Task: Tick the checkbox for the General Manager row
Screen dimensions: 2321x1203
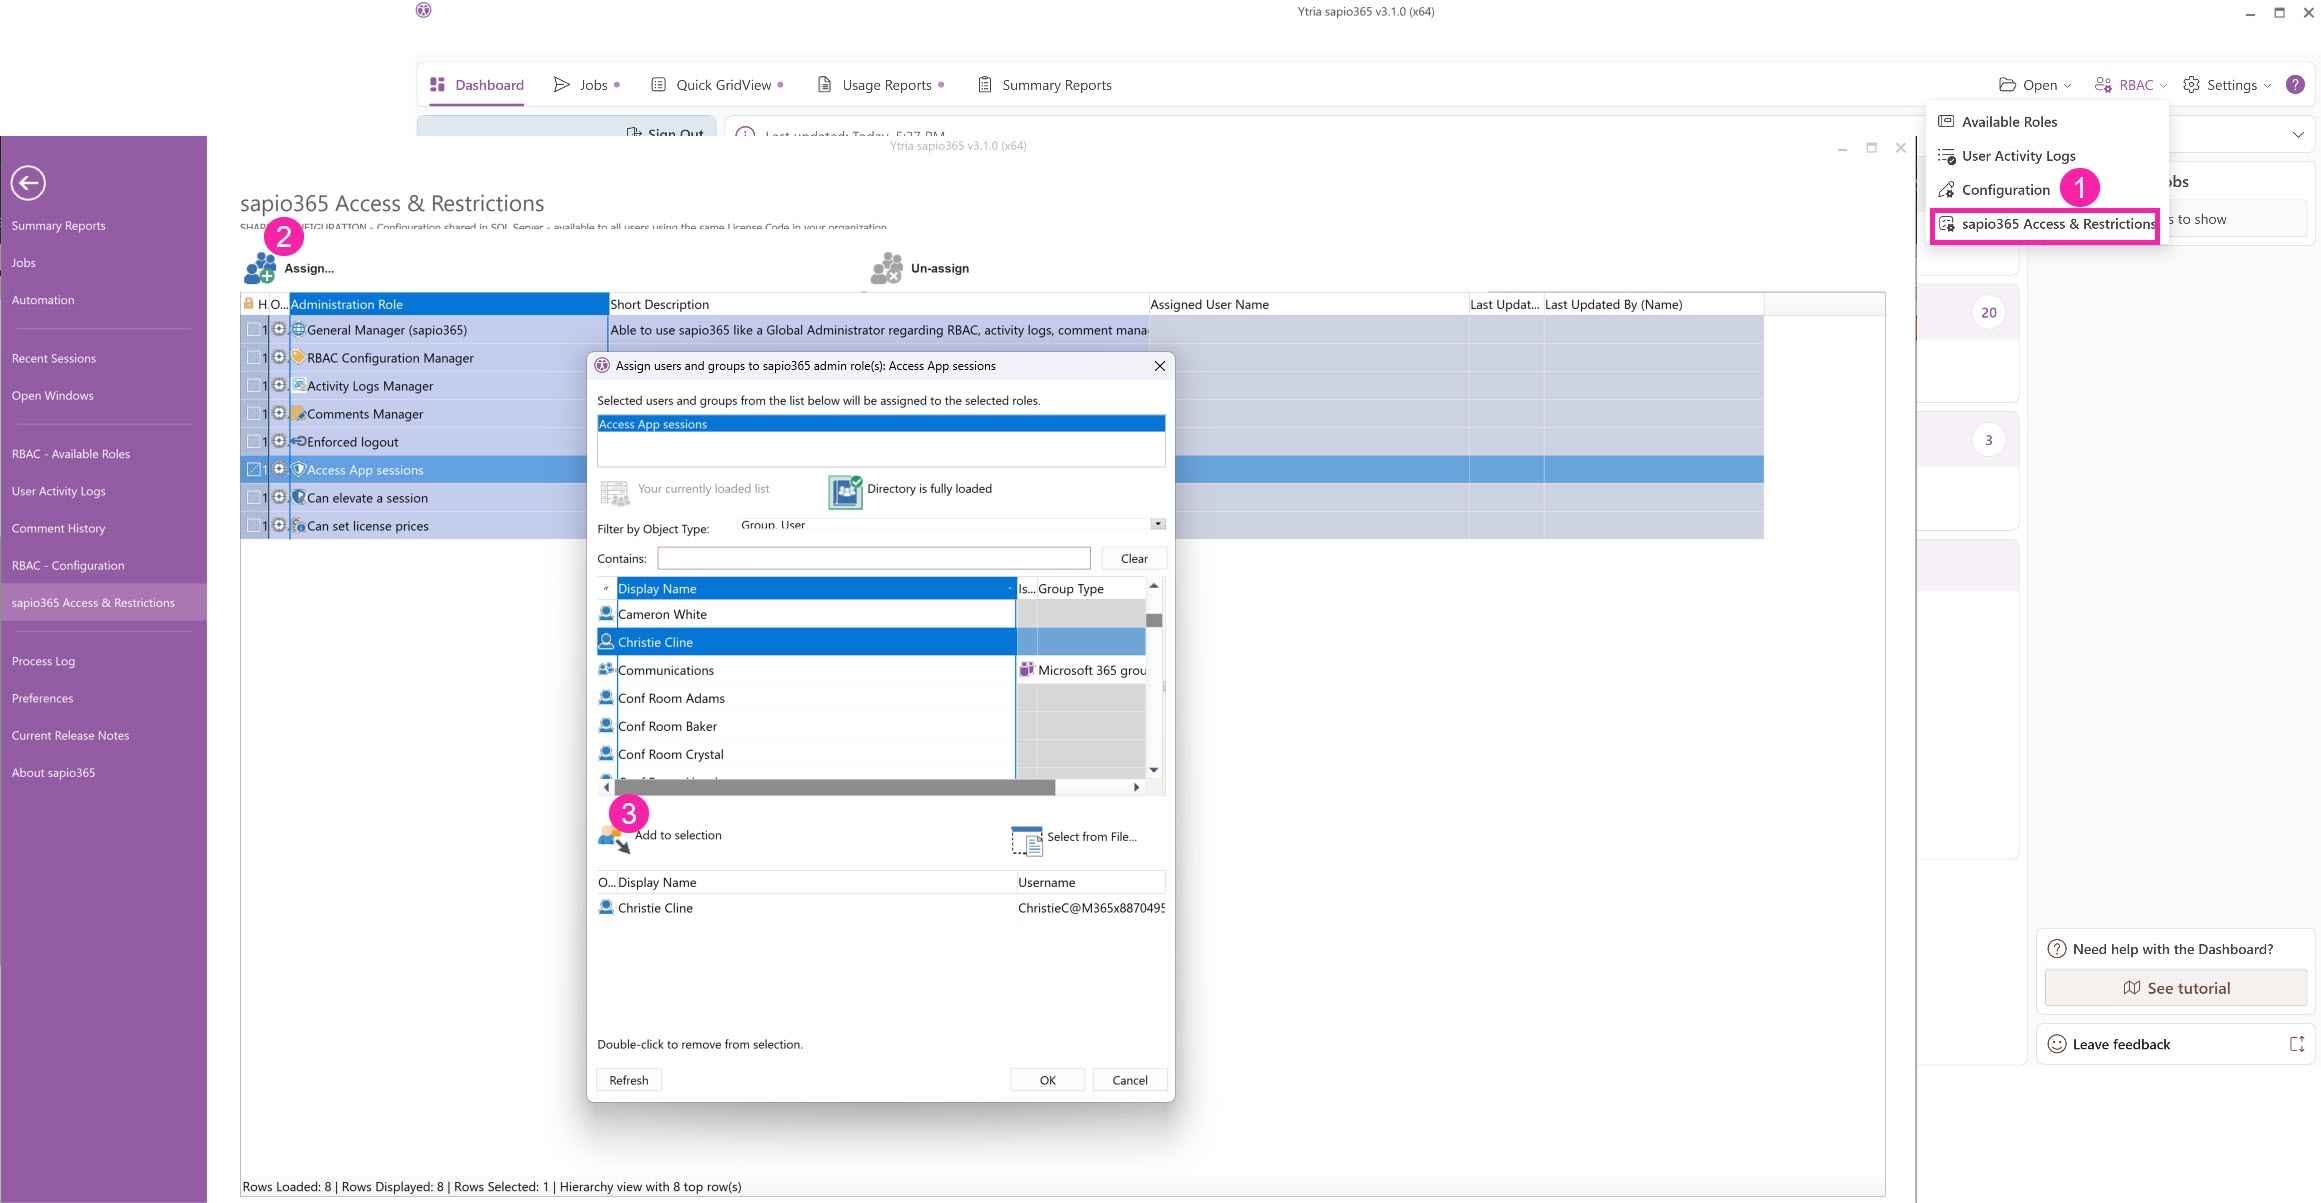Action: 253,330
